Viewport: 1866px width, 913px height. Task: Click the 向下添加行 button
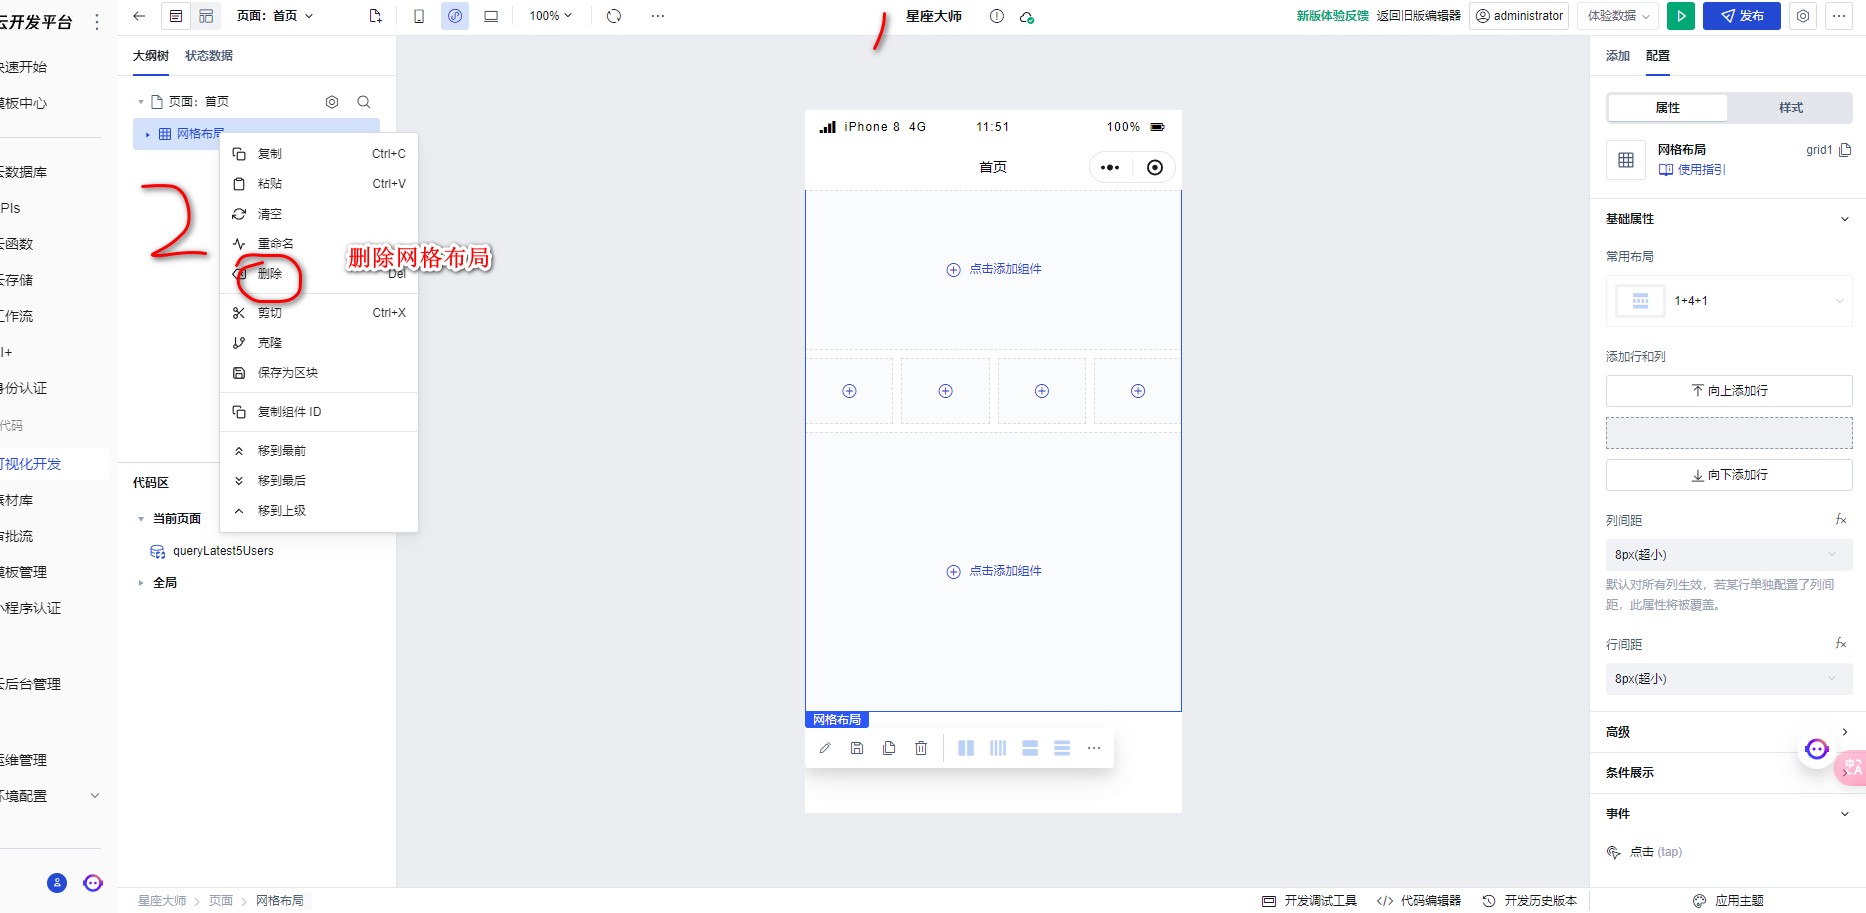1729,475
